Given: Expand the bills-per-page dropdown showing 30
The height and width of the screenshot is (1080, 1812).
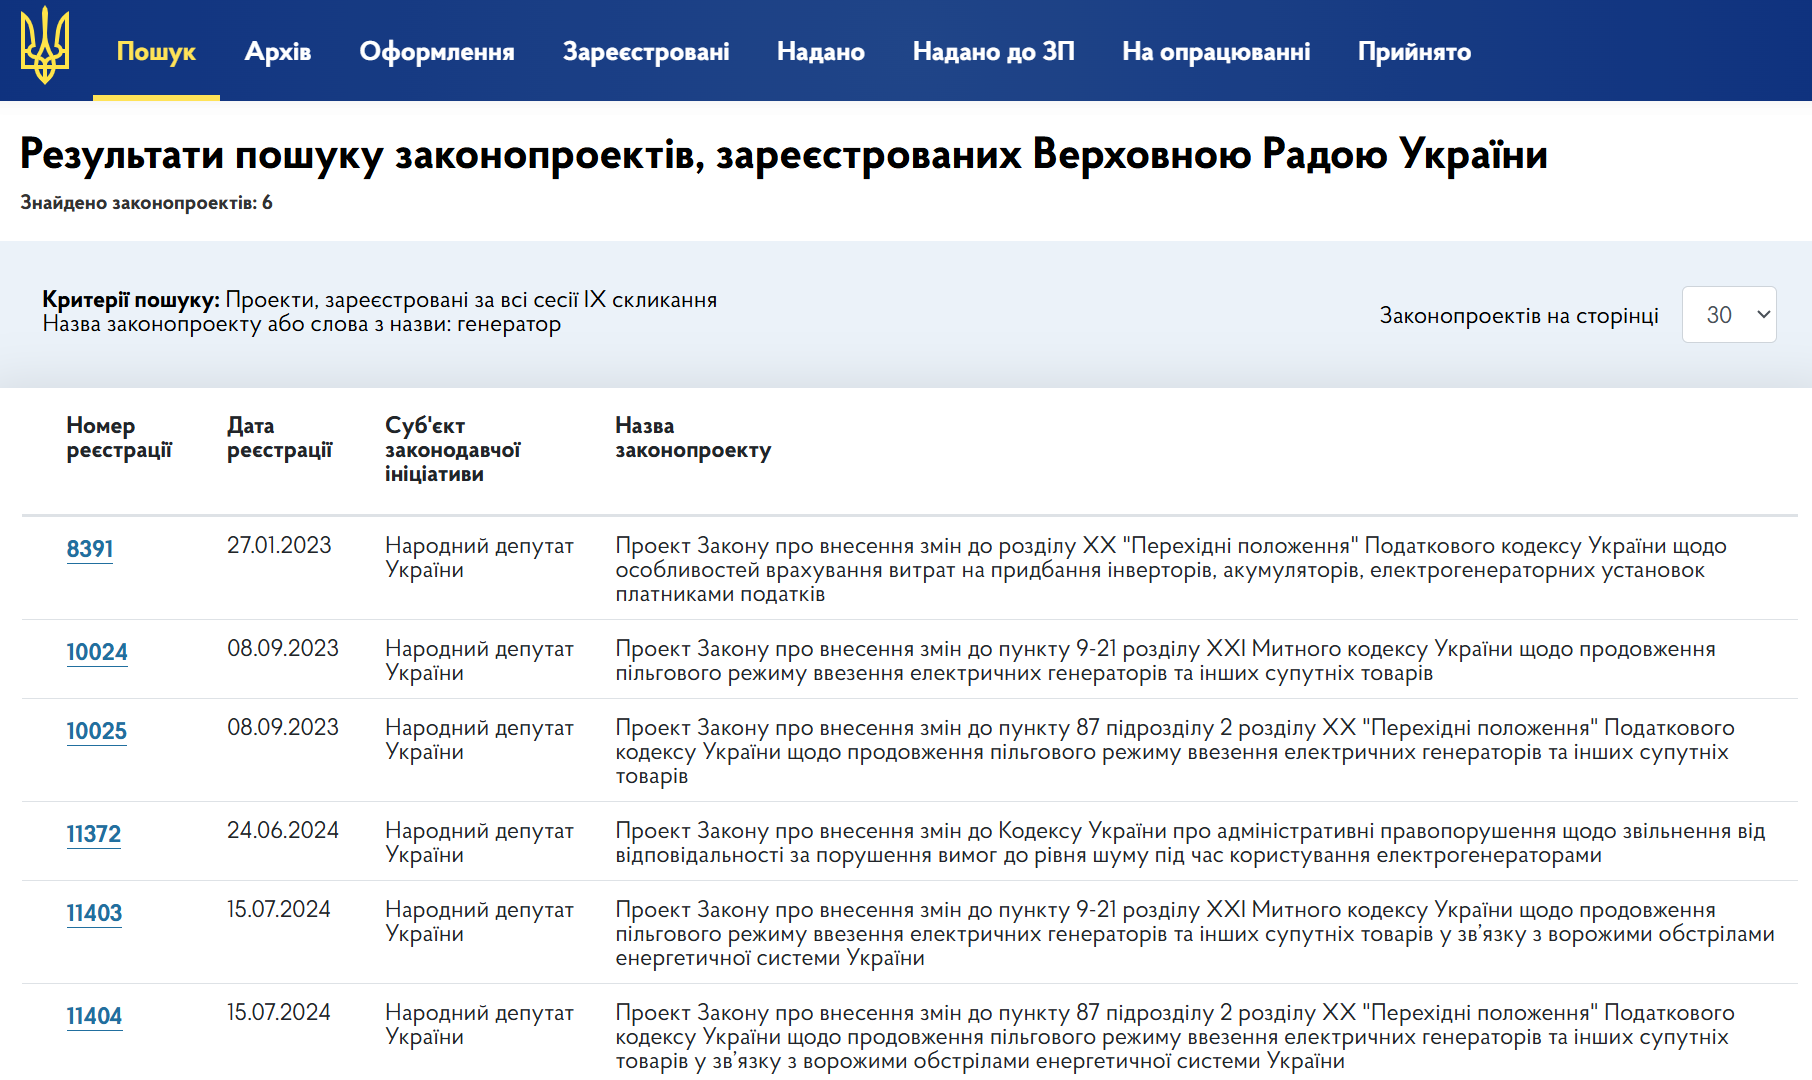Looking at the screenshot, I should coord(1729,315).
